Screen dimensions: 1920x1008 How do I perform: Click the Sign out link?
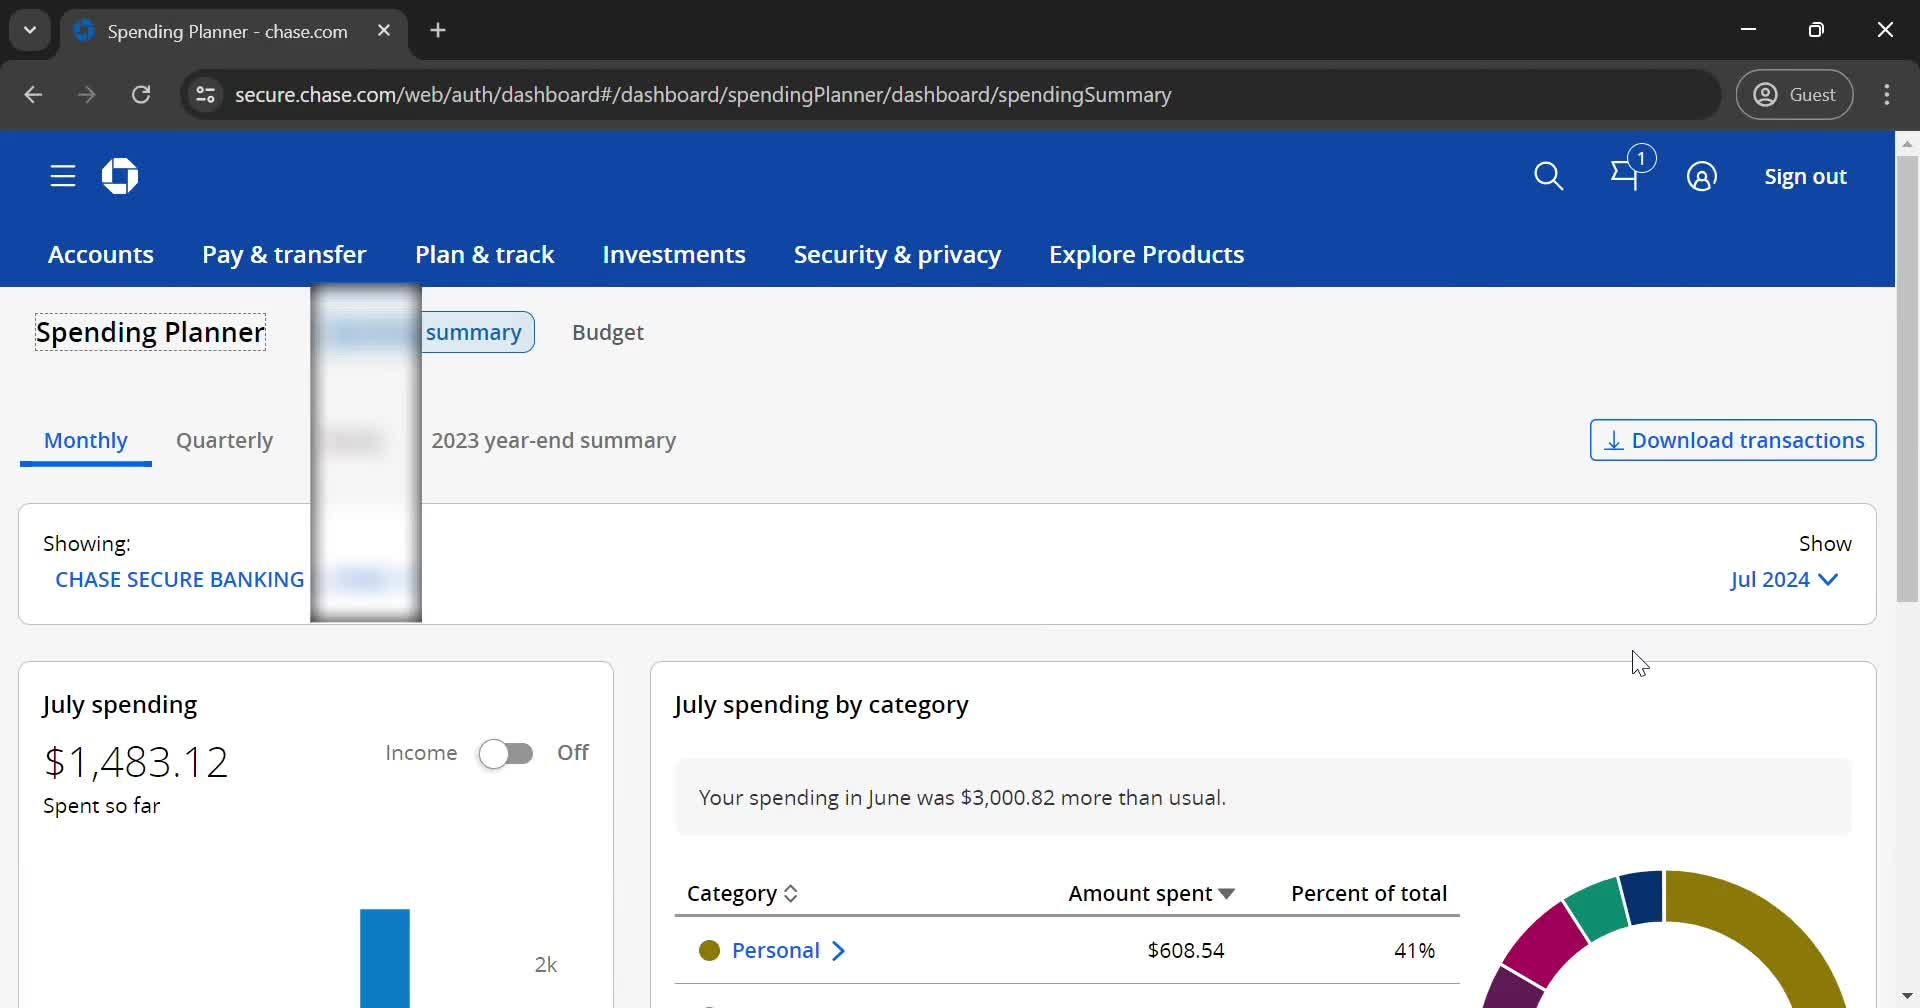point(1804,177)
